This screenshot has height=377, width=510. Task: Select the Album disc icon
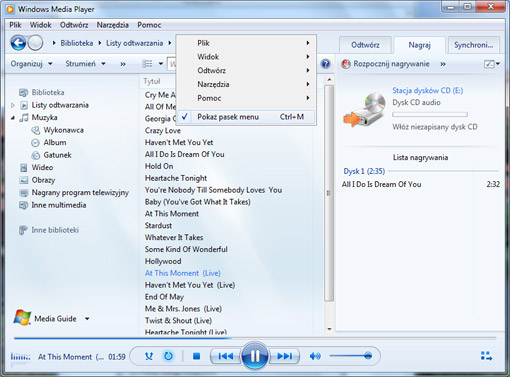tap(35, 143)
